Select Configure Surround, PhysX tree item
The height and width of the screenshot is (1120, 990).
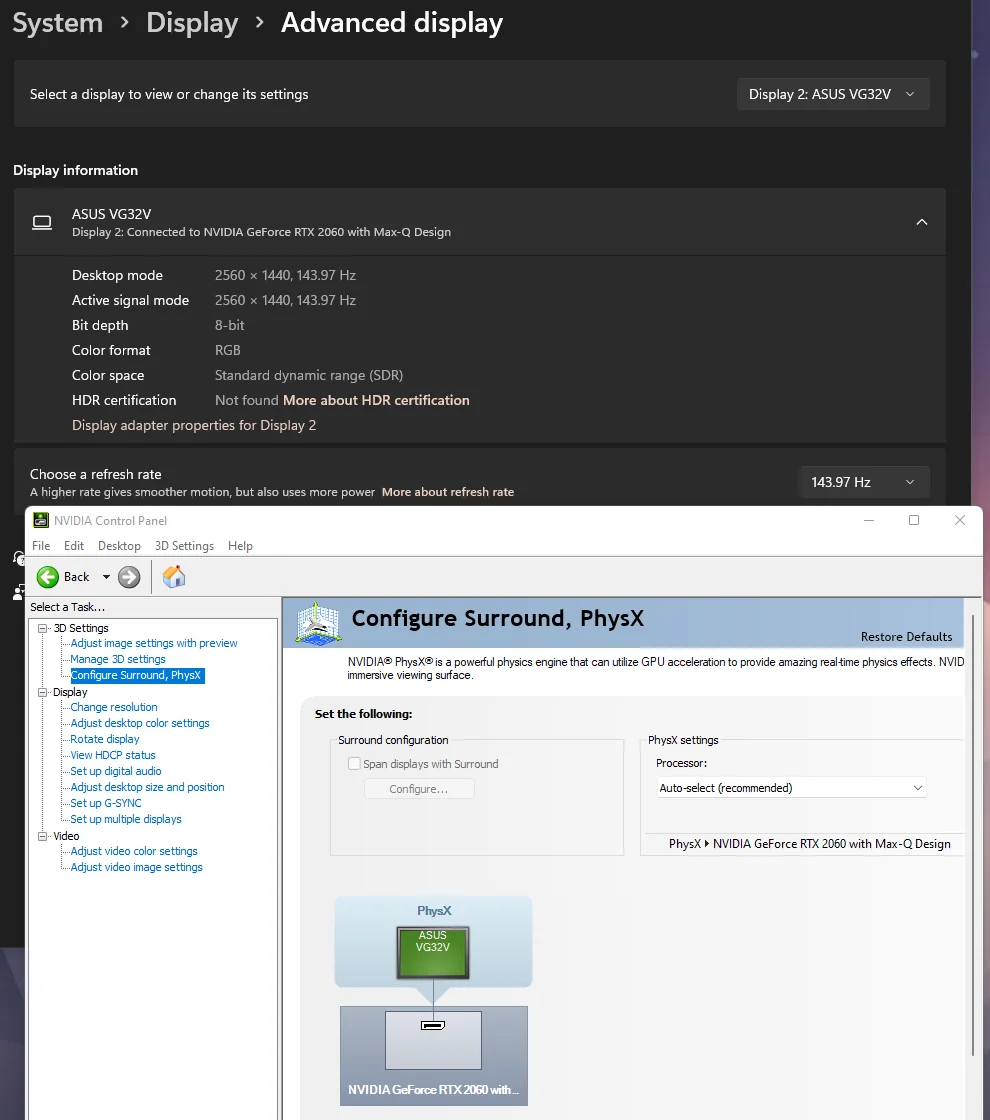[x=137, y=676]
